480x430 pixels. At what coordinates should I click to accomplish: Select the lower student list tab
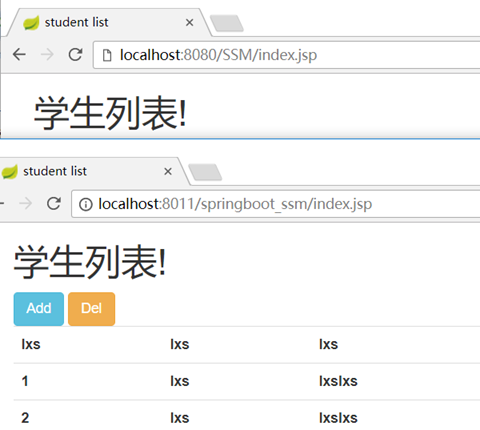tap(90, 171)
